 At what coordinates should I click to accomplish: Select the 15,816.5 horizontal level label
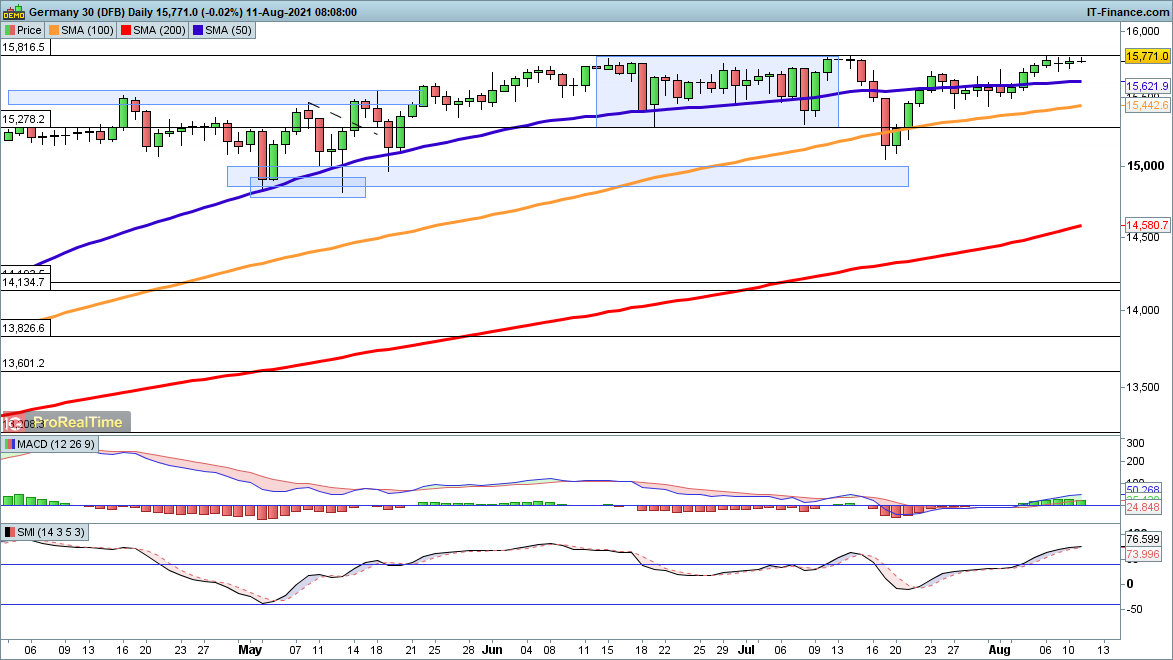tap(24, 47)
